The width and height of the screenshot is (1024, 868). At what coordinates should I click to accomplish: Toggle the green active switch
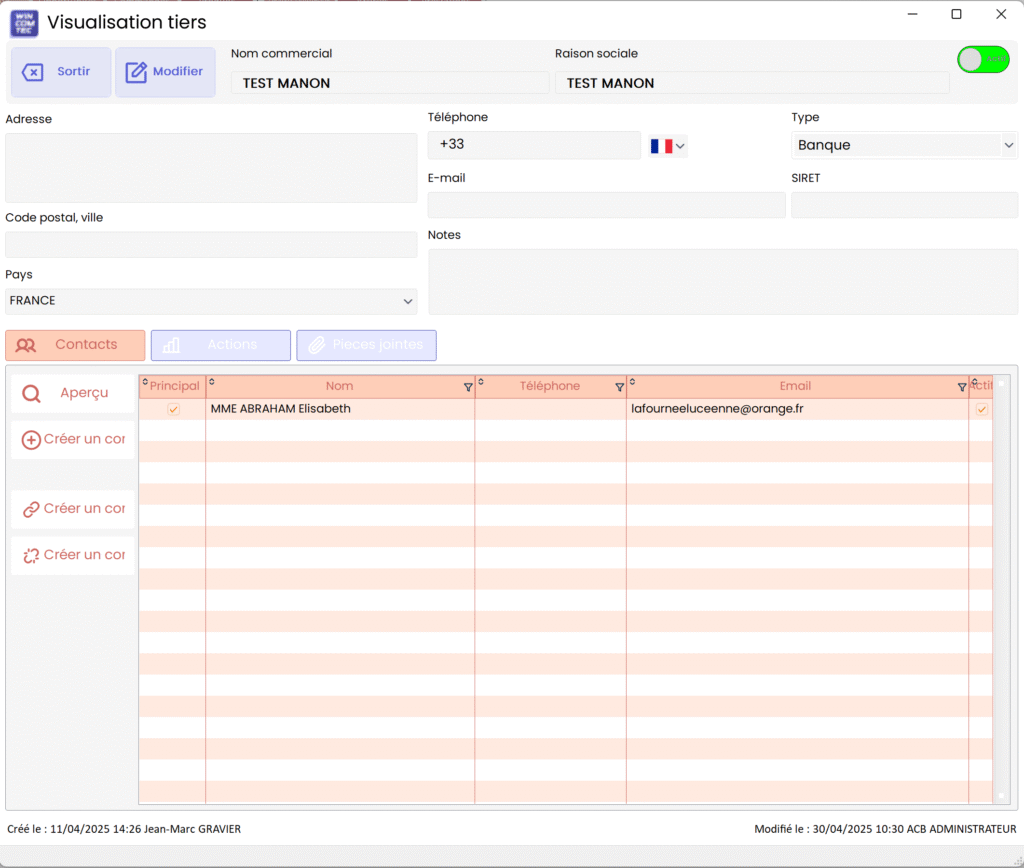[983, 60]
